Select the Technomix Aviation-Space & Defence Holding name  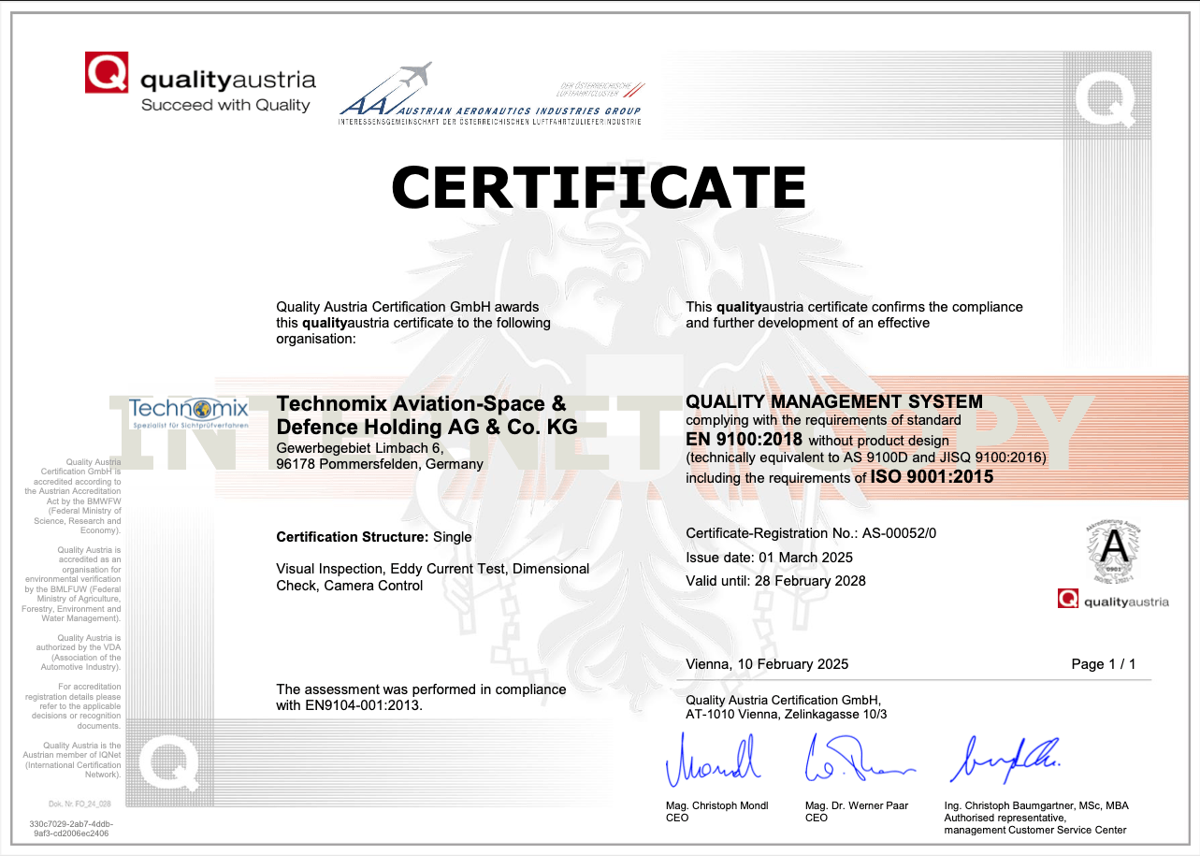427,415
